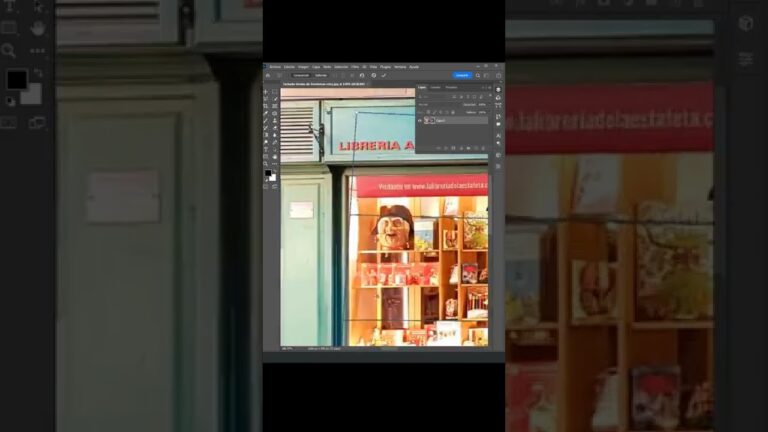768x432 pixels.
Task: Click the Home icon in options bar
Action: pos(268,75)
